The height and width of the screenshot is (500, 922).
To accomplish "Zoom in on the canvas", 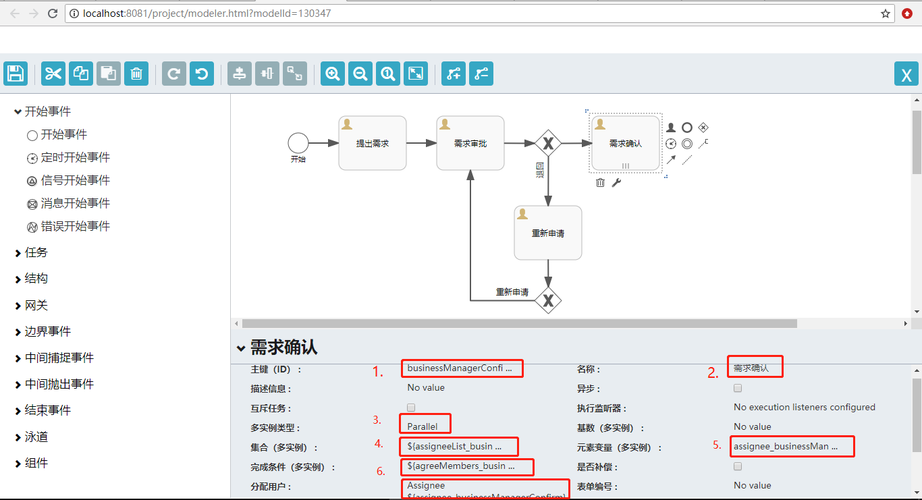I will click(x=332, y=74).
